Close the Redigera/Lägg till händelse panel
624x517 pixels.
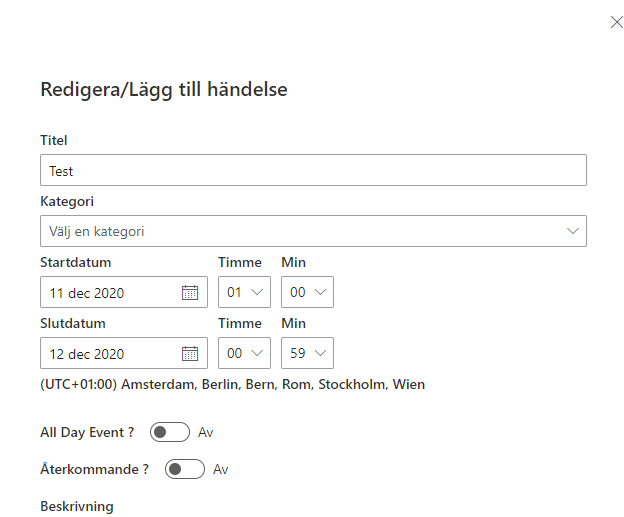point(616,22)
